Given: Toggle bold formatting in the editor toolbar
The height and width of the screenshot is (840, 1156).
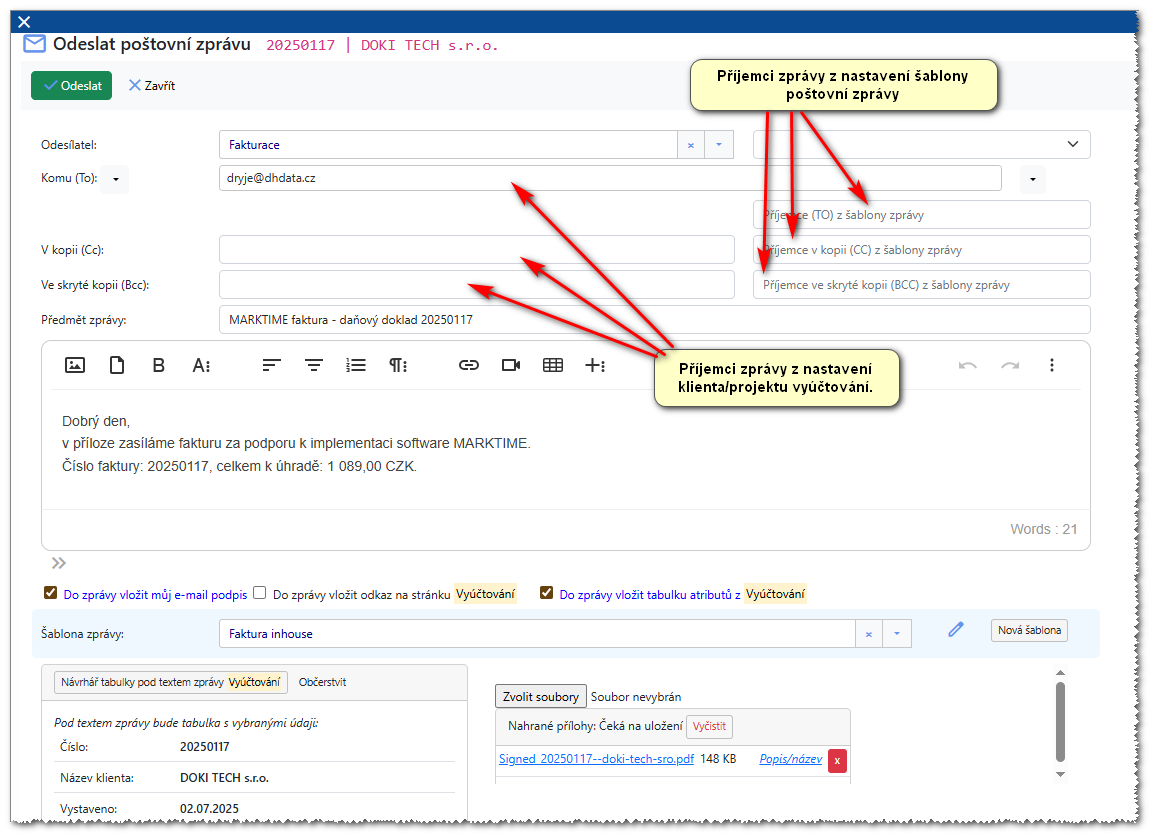Looking at the screenshot, I should click(158, 365).
